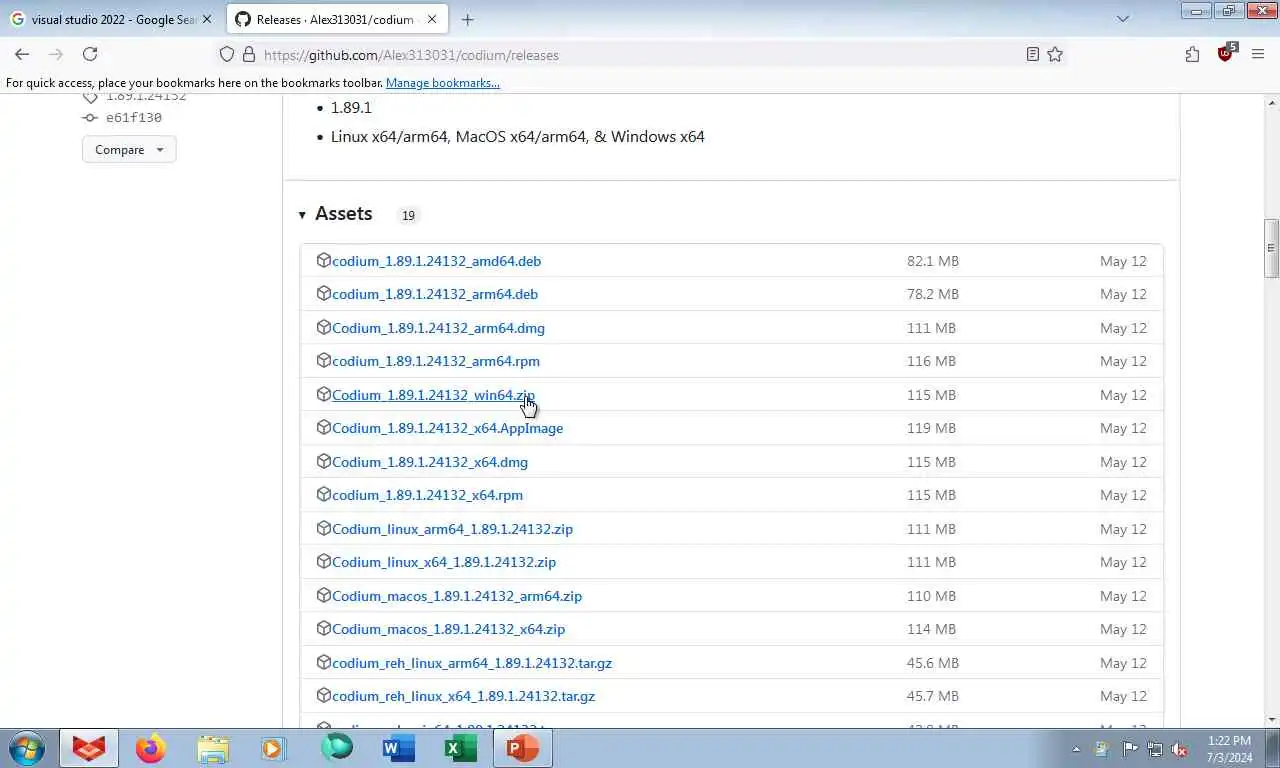1280x768 pixels.
Task: Close the Releases codium tab
Action: point(432,19)
